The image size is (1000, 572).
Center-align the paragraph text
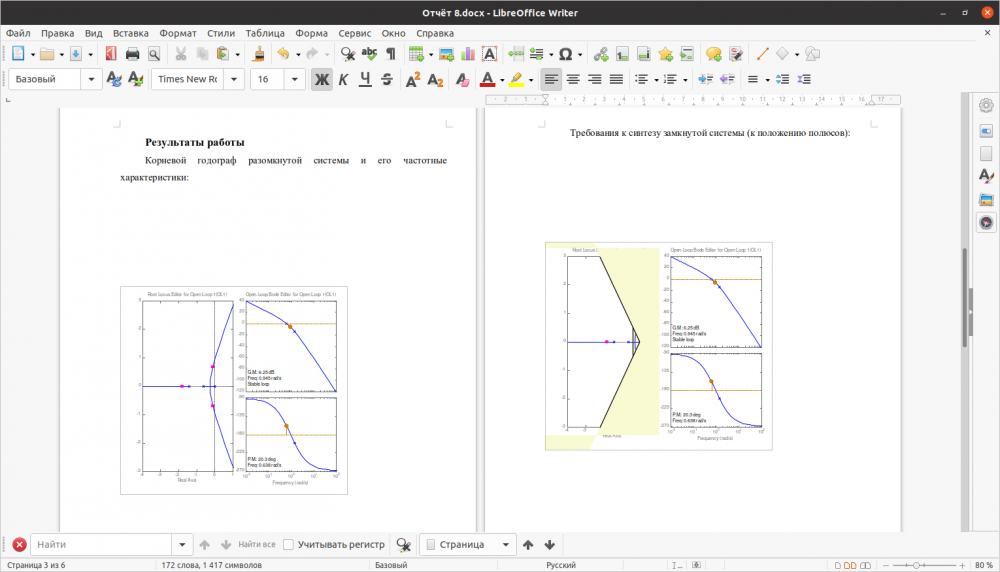tap(573, 79)
